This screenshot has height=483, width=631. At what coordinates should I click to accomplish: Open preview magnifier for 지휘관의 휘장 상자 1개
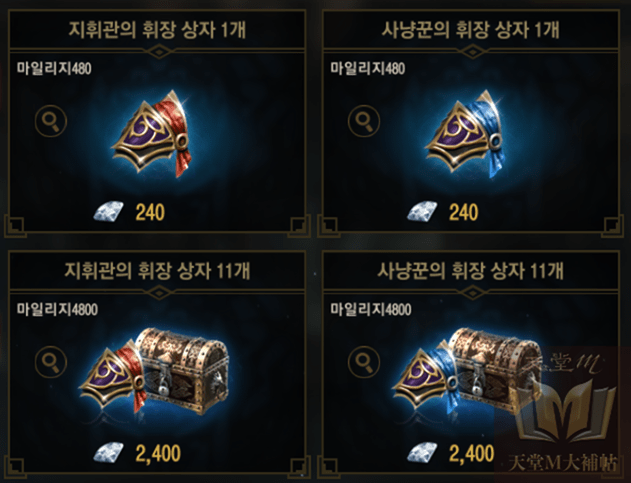[x=51, y=121]
